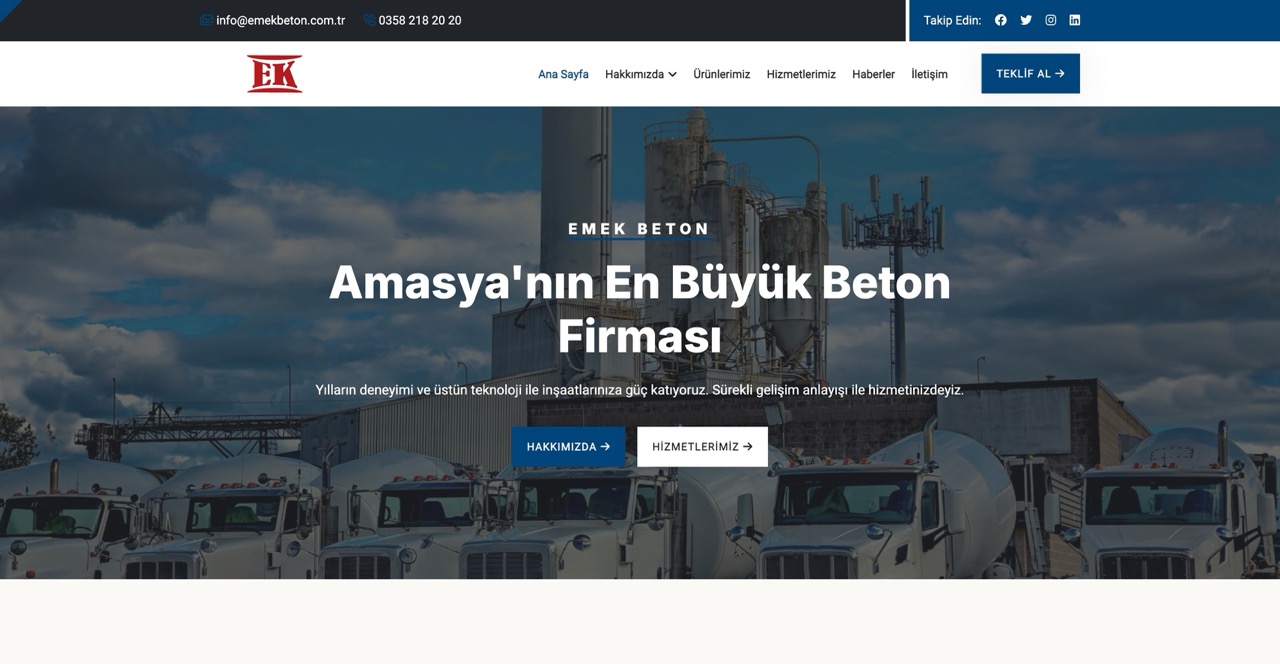
Task: Click the EK company logo
Action: 274,73
